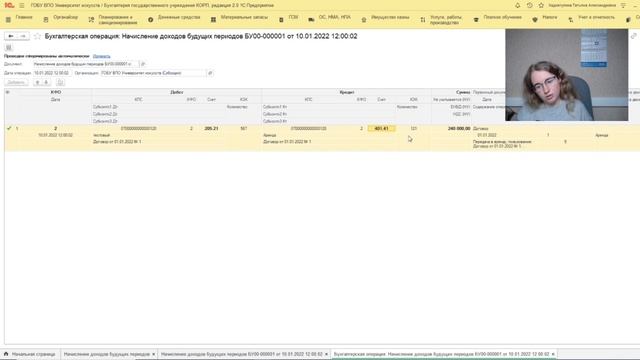640x360 pixels.
Task: Click the Услуги, работы, производство icon
Action: pyautogui.click(x=422, y=20)
